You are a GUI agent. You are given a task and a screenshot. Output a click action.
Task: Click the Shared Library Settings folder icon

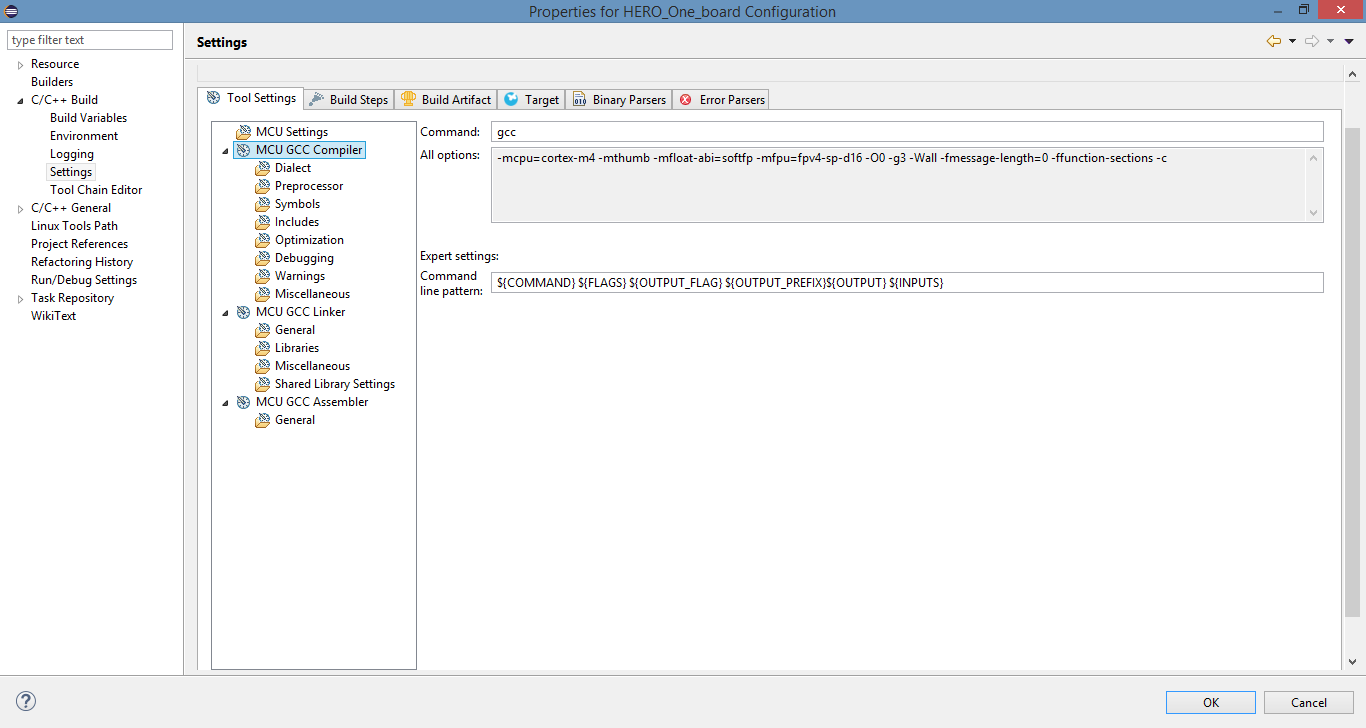[x=262, y=384]
